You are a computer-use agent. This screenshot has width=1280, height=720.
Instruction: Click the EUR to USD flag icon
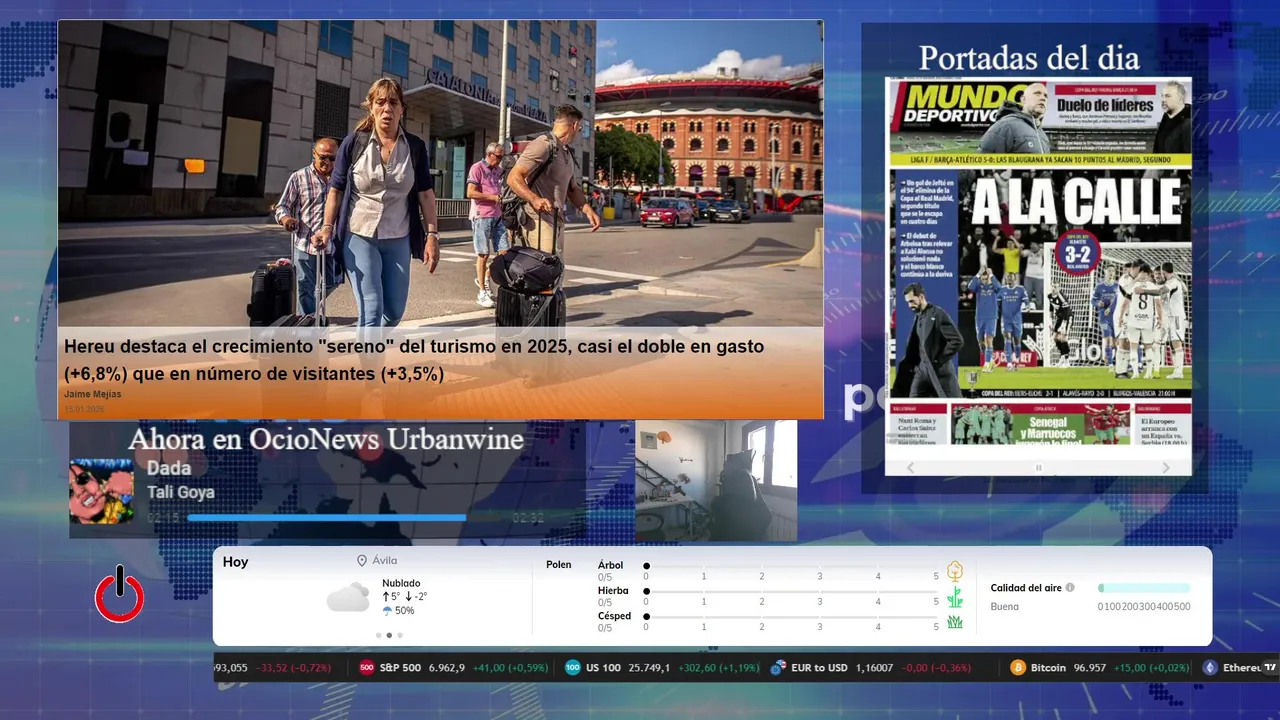[x=777, y=667]
